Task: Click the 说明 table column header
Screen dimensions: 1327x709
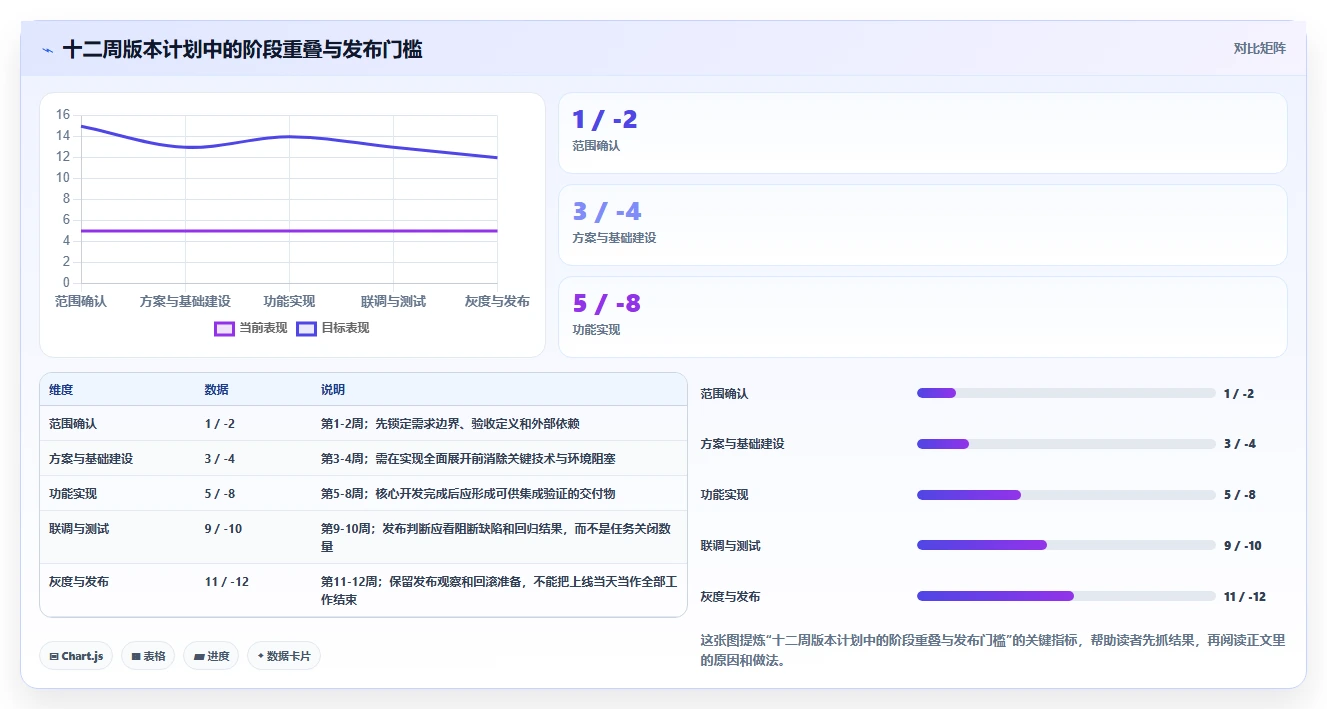Action: click(x=333, y=390)
